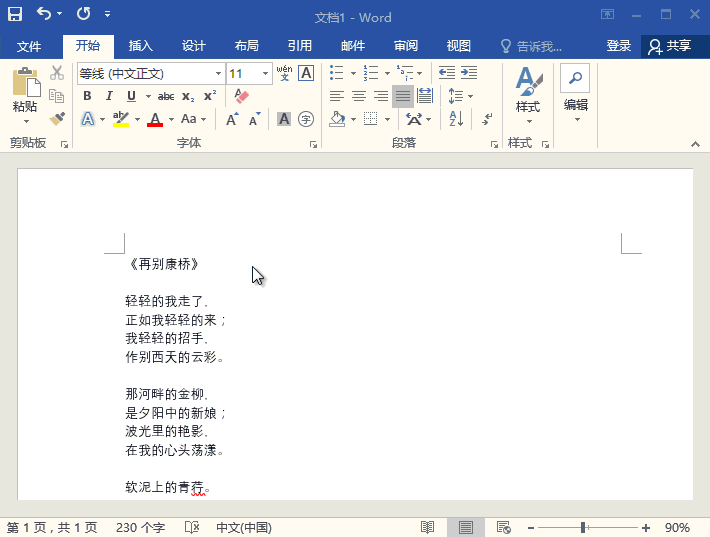Viewport: 710px width, 537px height.
Task: Click the character border icon
Action: pyautogui.click(x=306, y=73)
